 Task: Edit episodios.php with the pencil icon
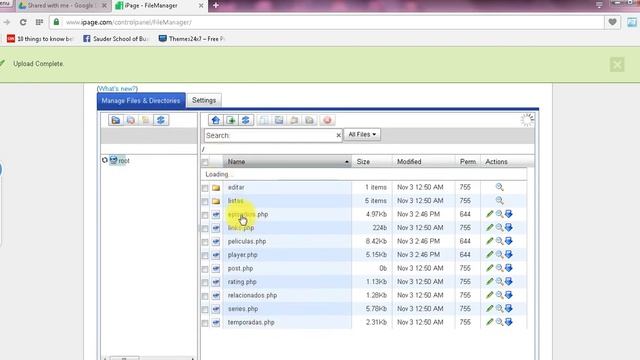tap(490, 214)
